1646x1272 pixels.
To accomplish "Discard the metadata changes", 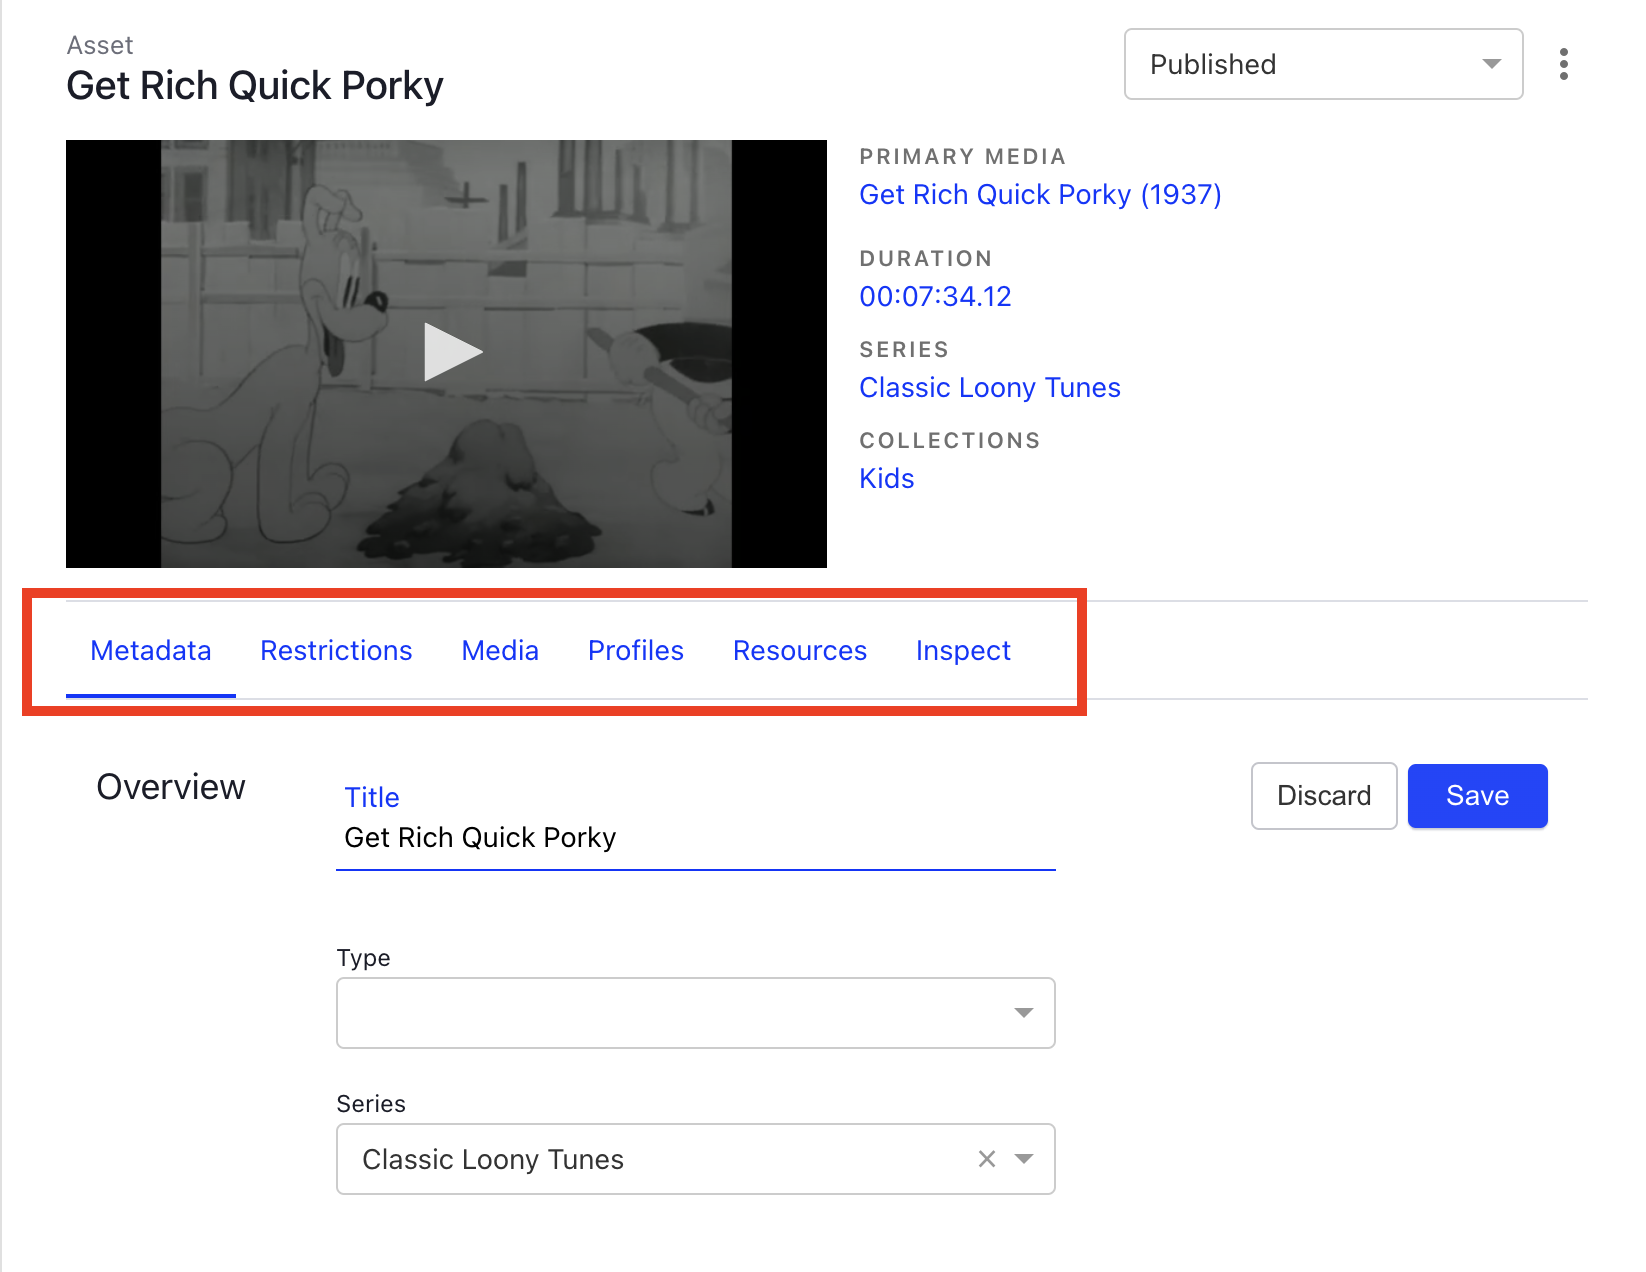I will [1324, 796].
